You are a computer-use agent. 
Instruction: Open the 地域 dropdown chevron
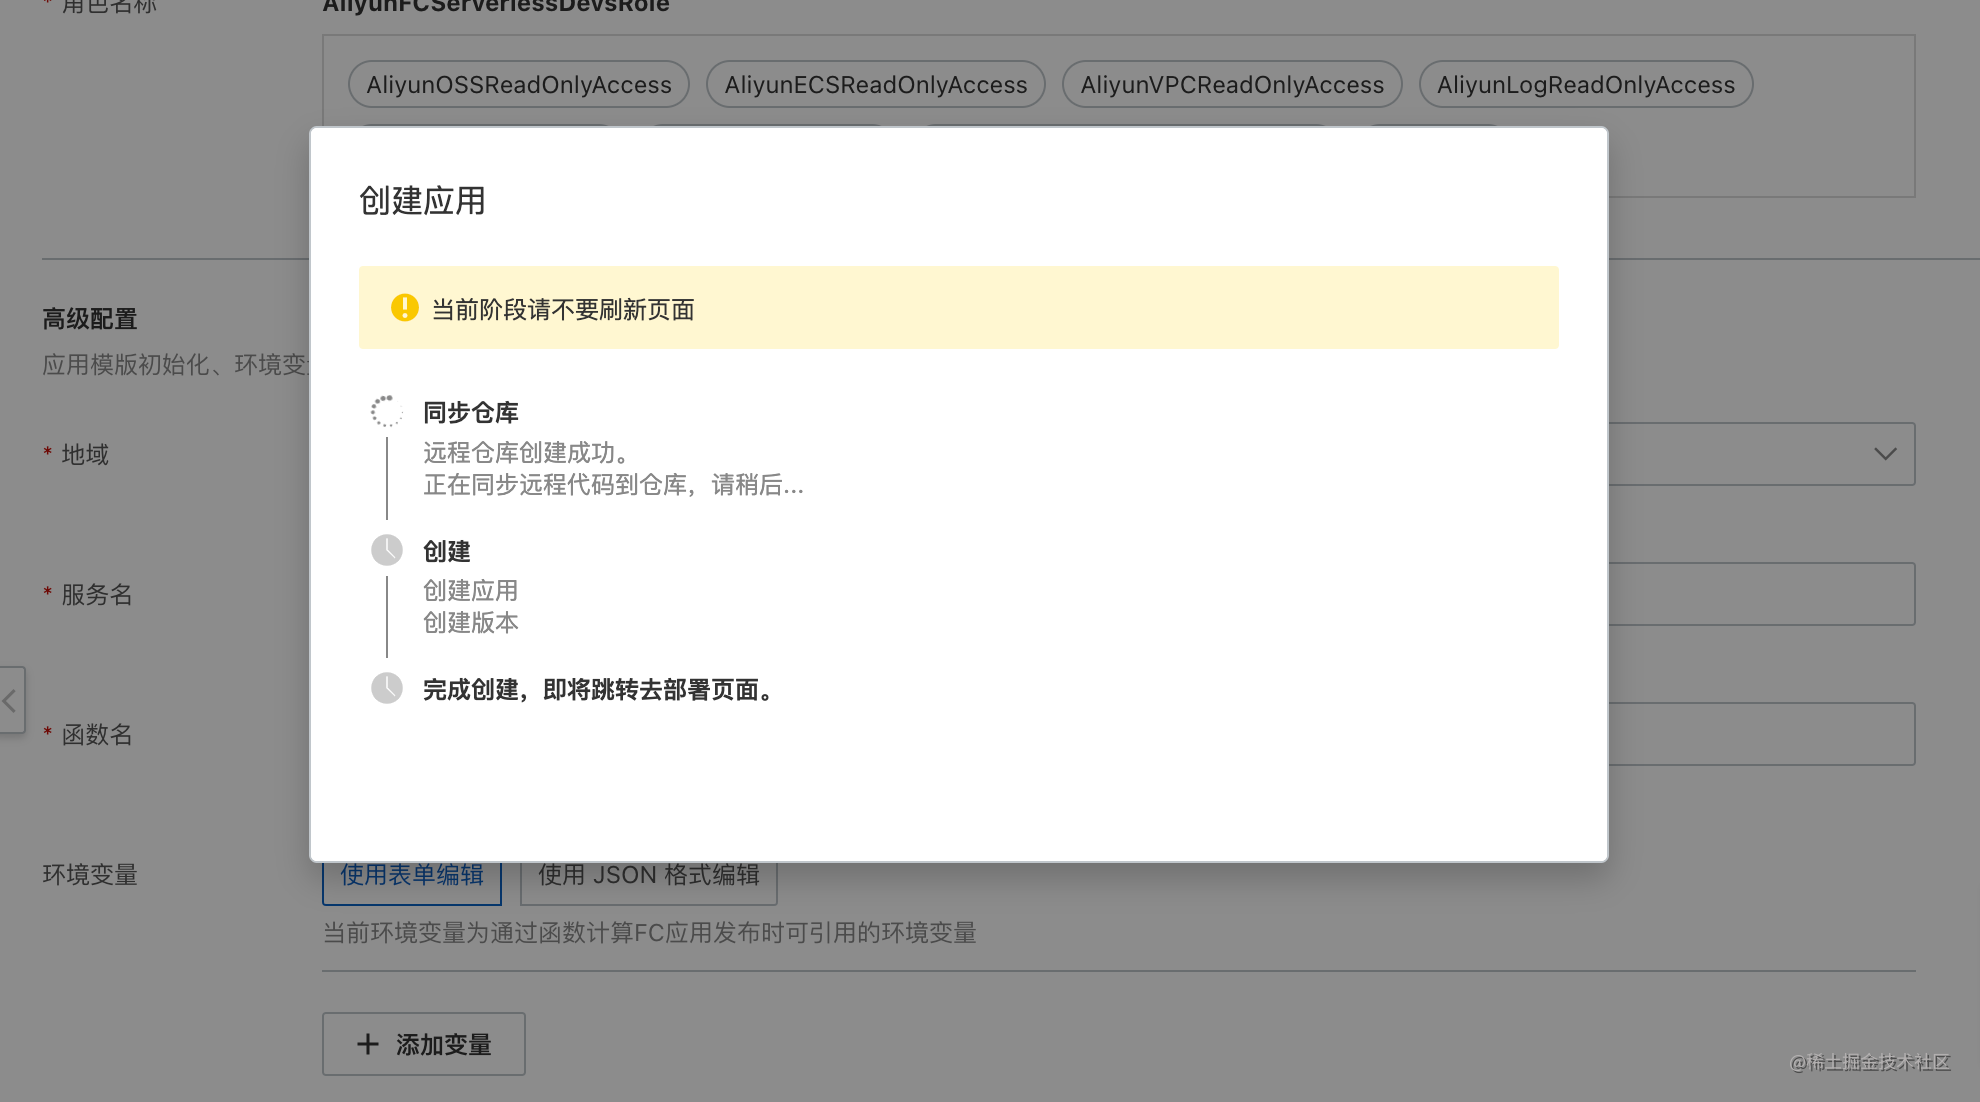click(x=1885, y=454)
